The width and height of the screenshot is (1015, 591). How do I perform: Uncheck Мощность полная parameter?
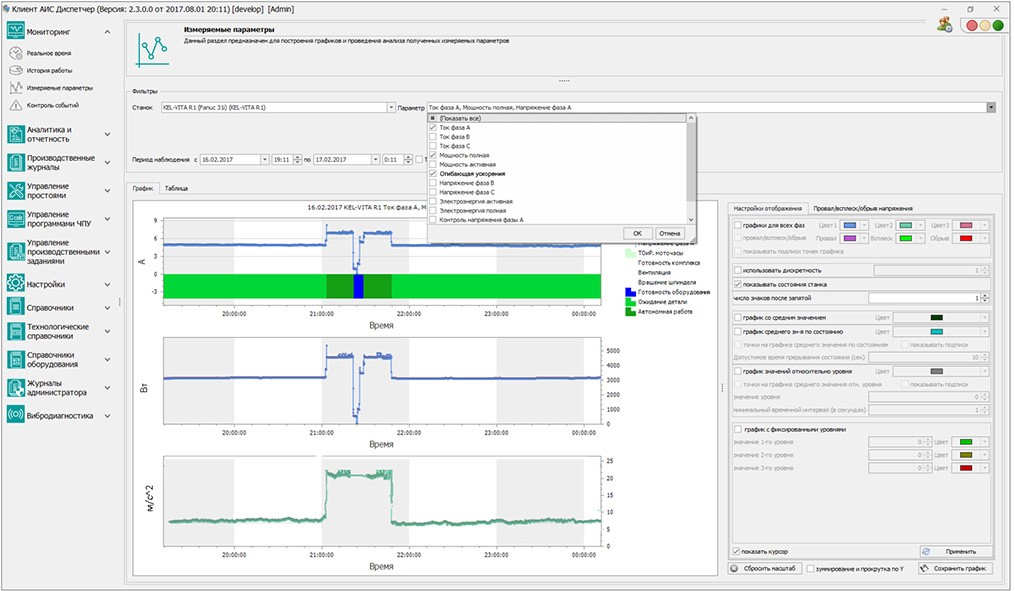tap(433, 155)
